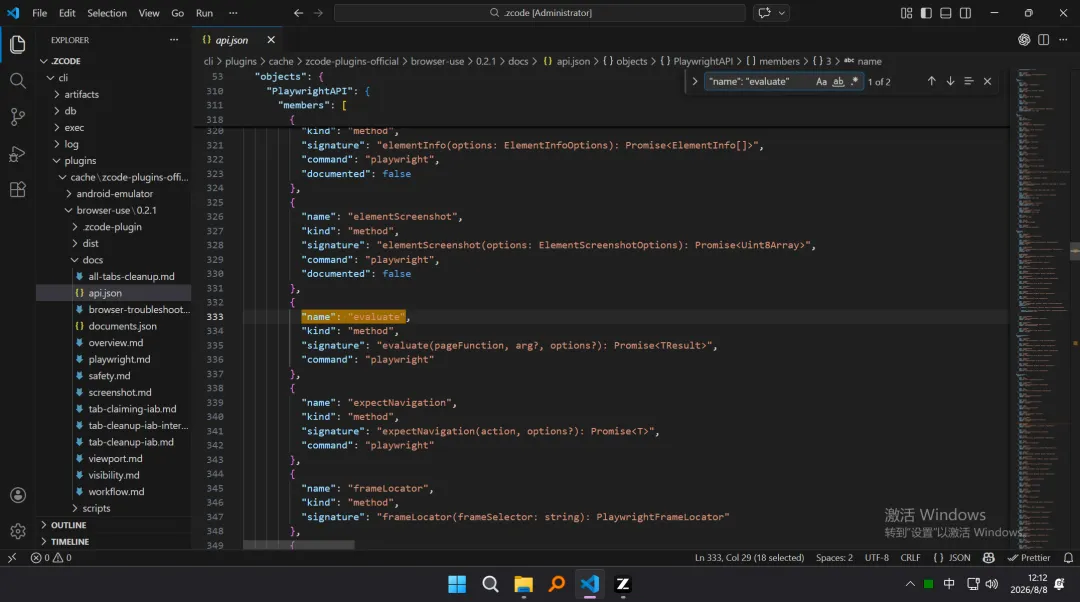
Task: Go to next find match
Action: 950,81
